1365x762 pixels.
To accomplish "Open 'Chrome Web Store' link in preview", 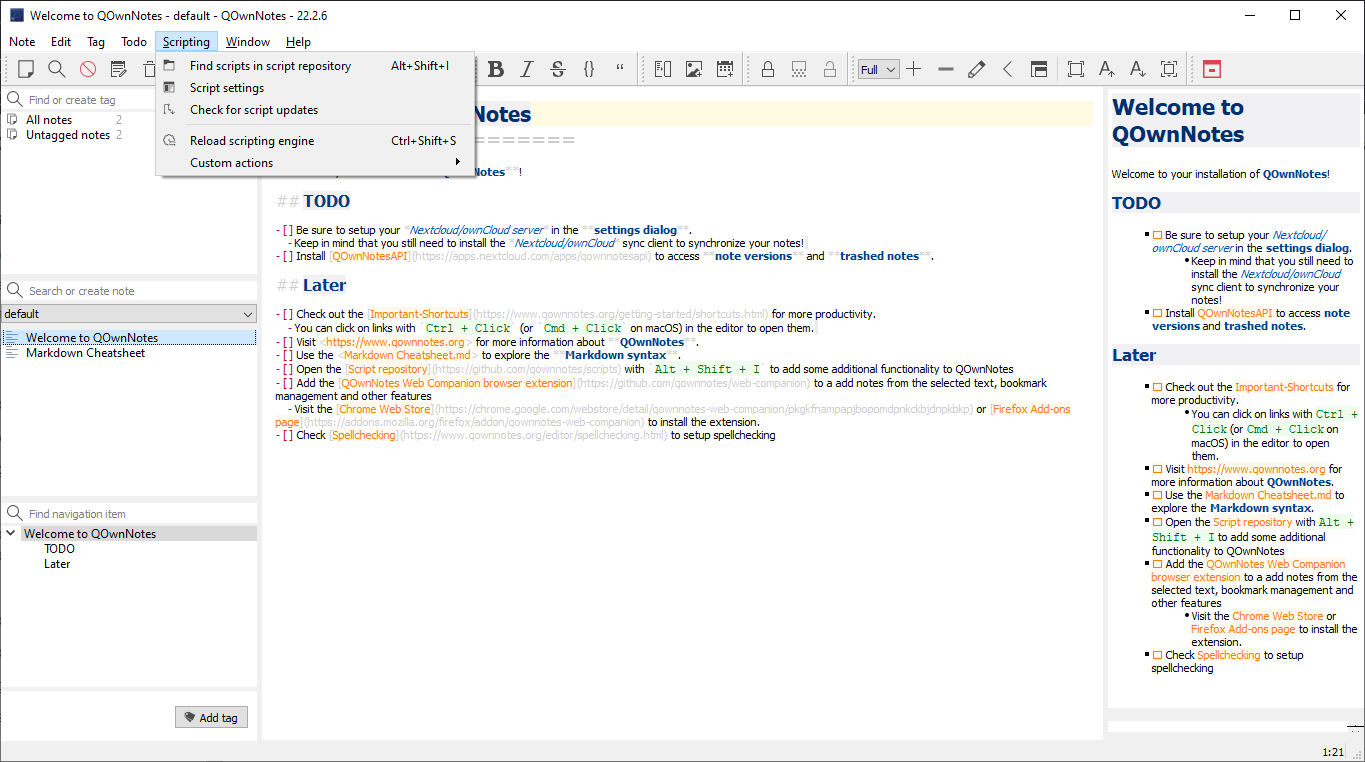I will click(1277, 616).
